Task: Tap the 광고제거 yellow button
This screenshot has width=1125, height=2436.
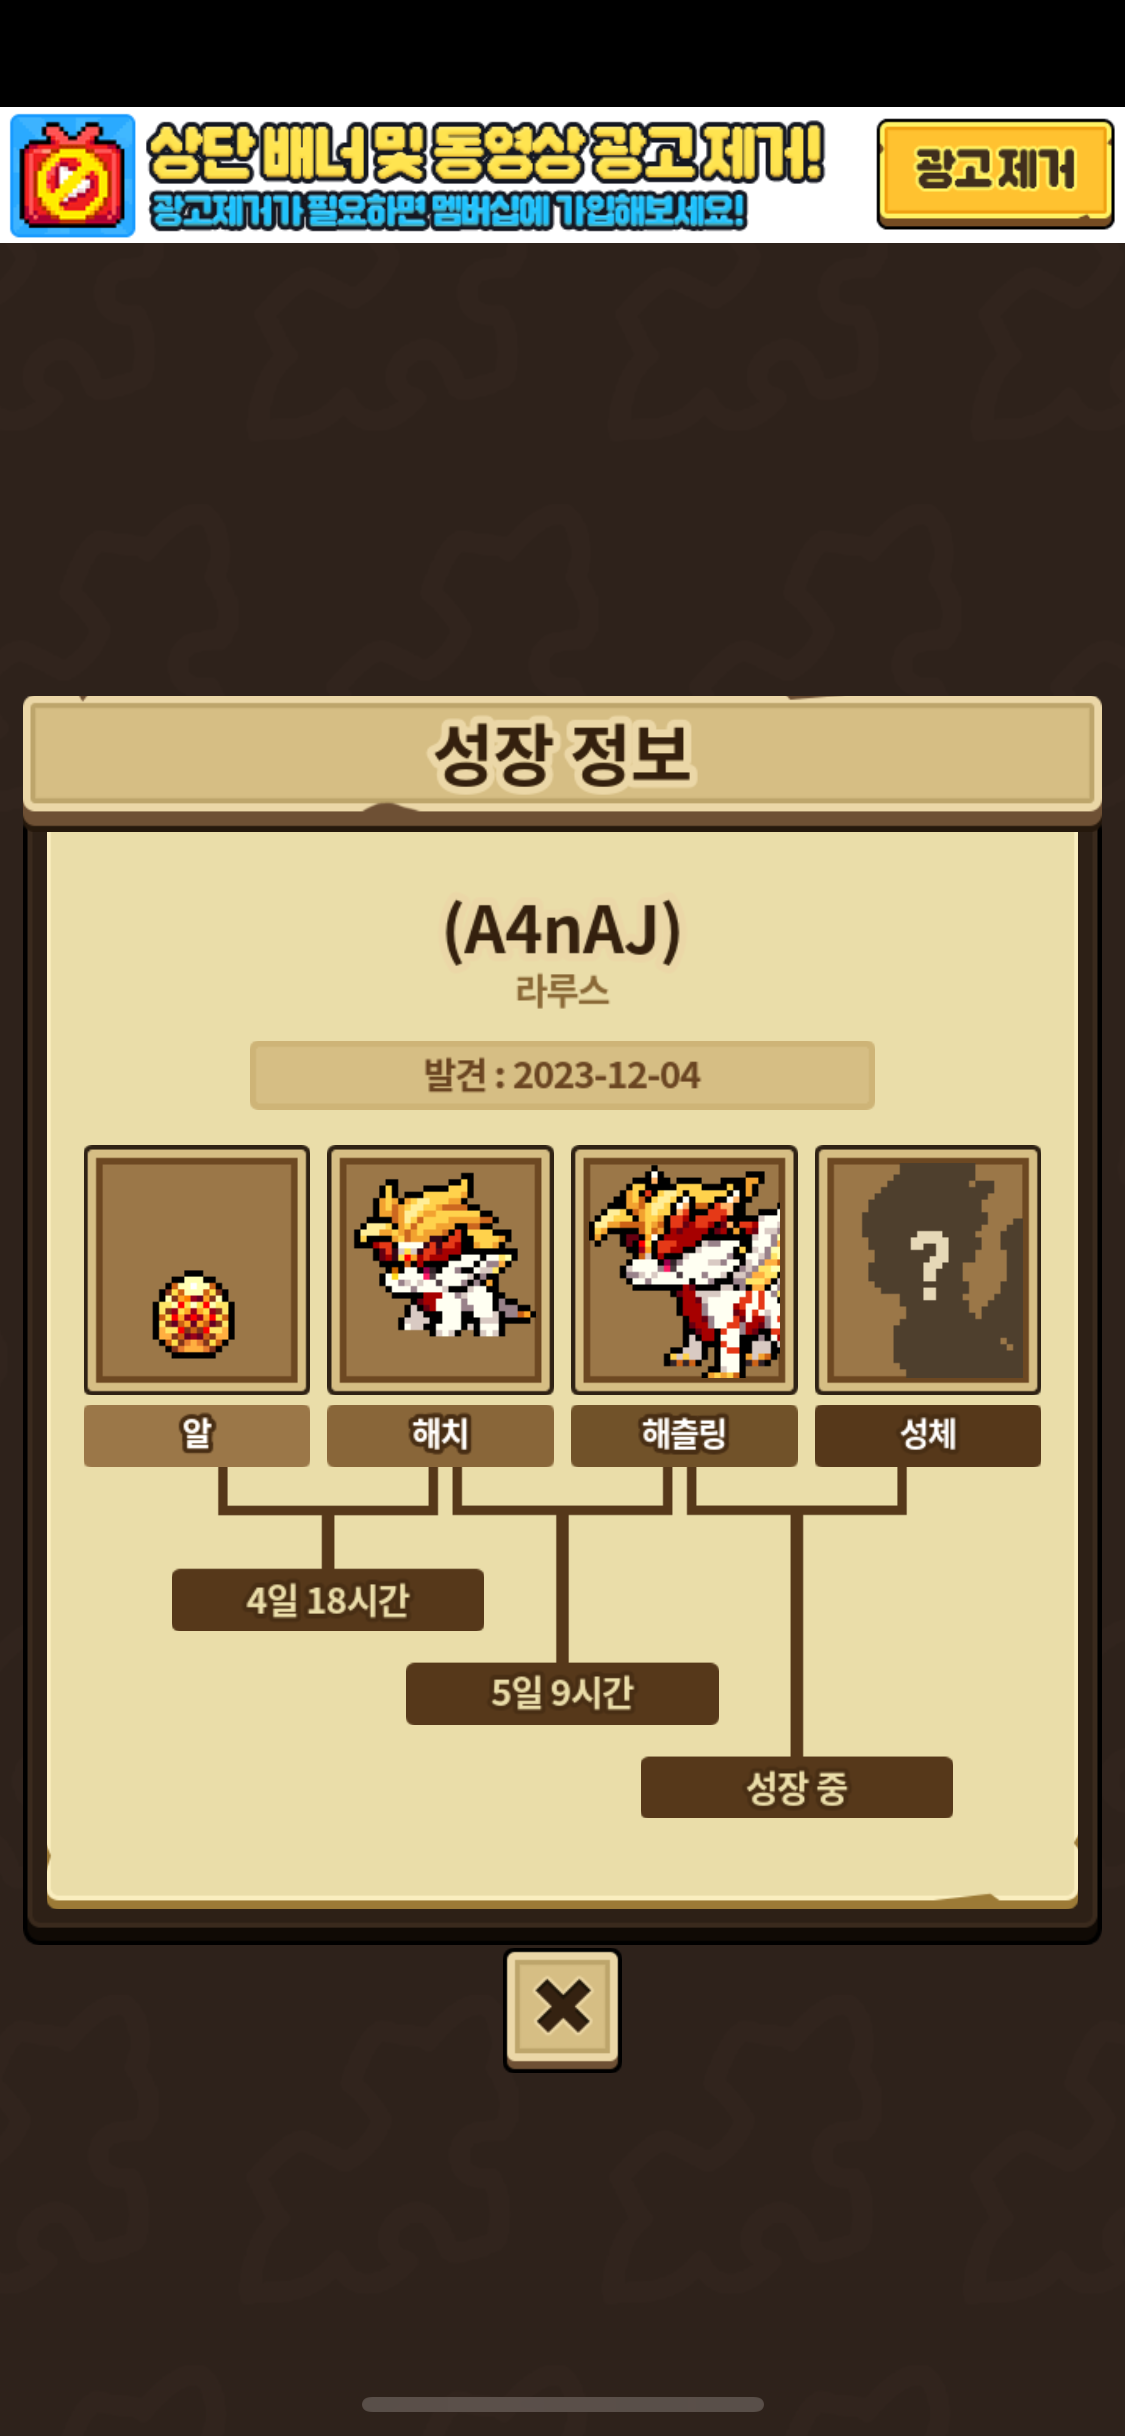Action: click(x=995, y=173)
